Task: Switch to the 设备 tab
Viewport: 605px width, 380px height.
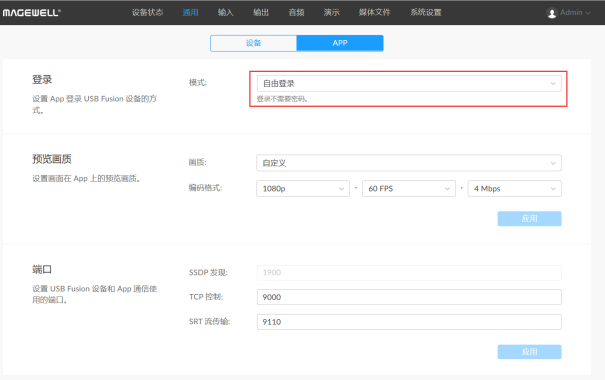Action: pos(253,43)
